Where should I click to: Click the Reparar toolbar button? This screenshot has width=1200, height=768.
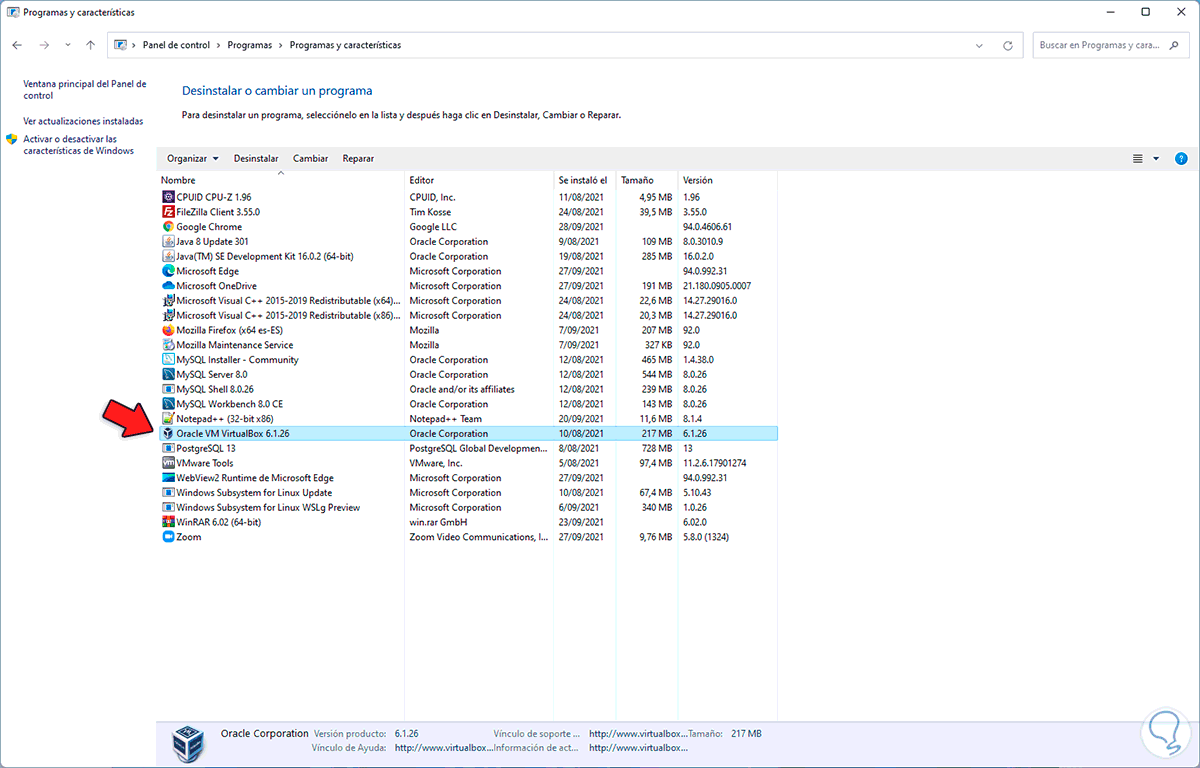click(x=358, y=158)
